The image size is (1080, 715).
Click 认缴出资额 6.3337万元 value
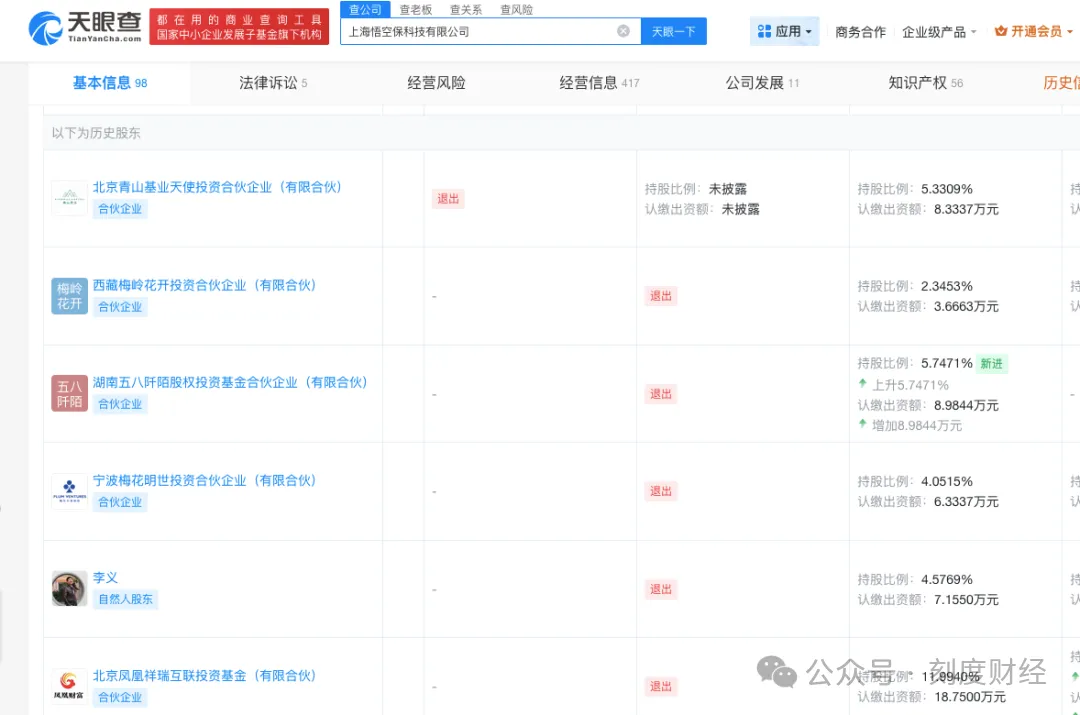(x=966, y=501)
